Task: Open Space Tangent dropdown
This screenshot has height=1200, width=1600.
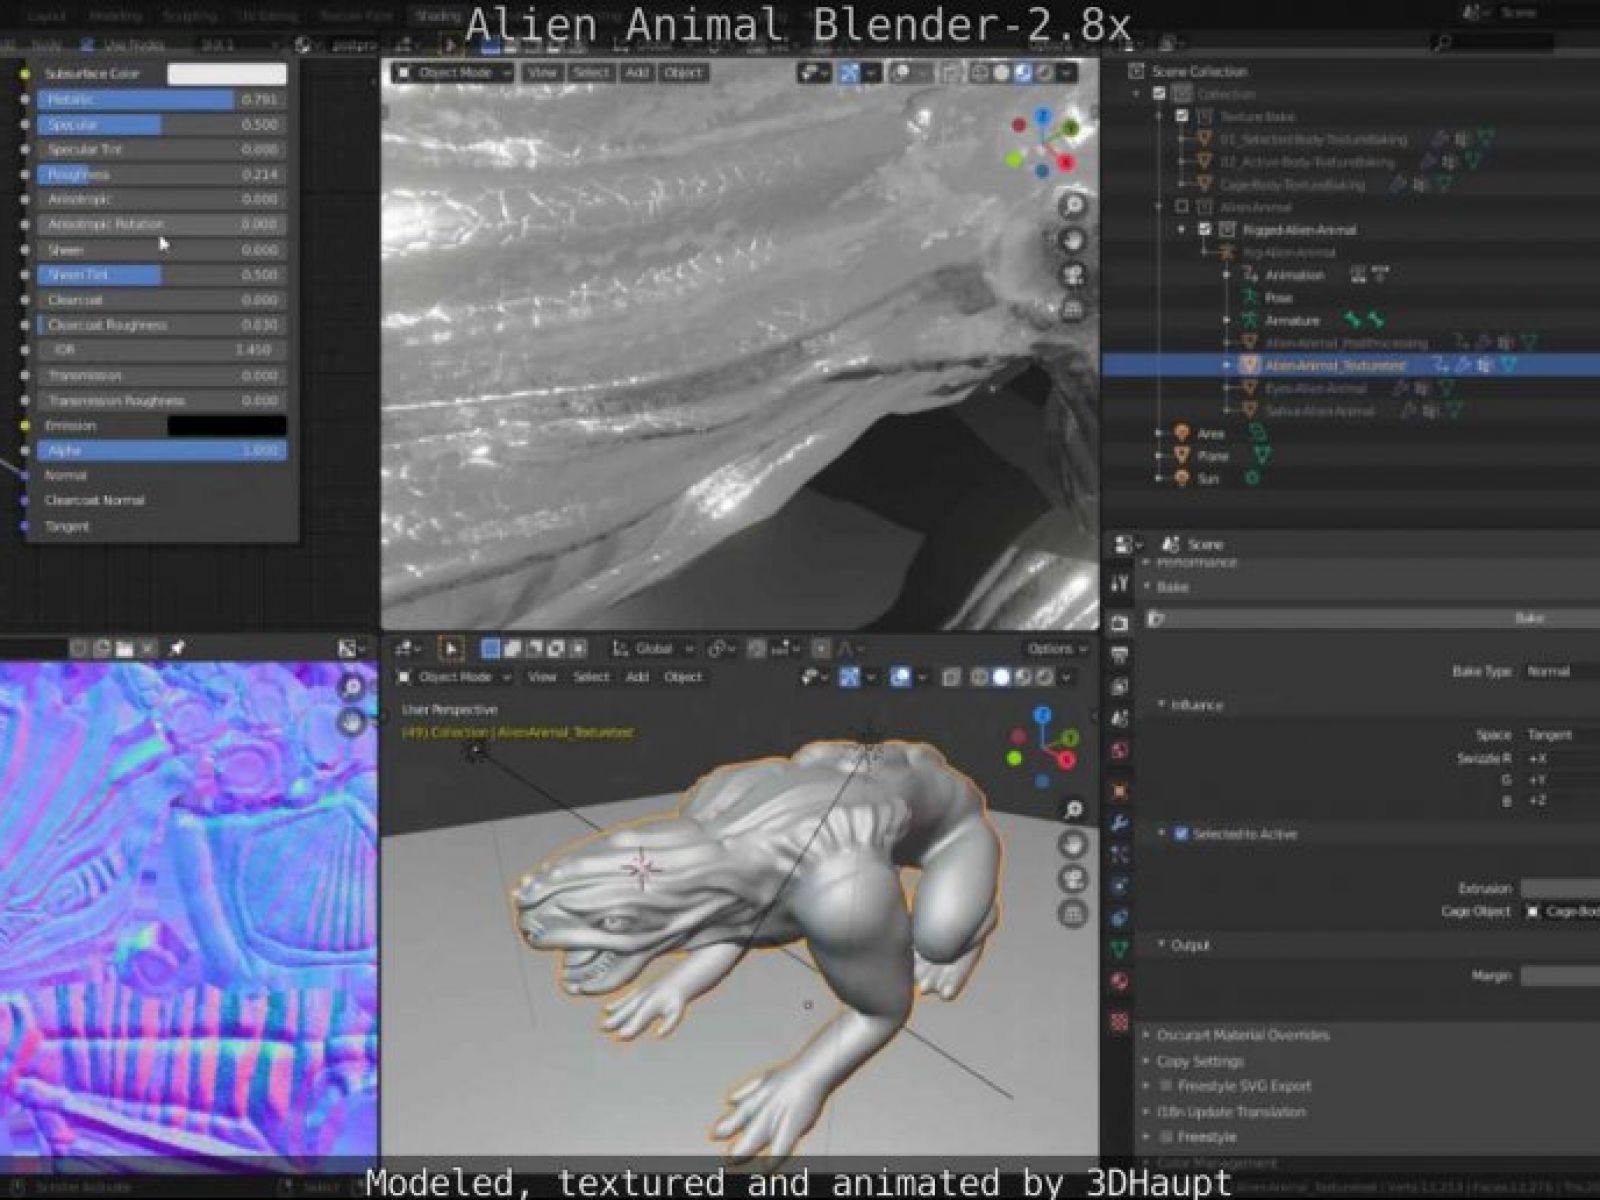Action: coord(1561,735)
